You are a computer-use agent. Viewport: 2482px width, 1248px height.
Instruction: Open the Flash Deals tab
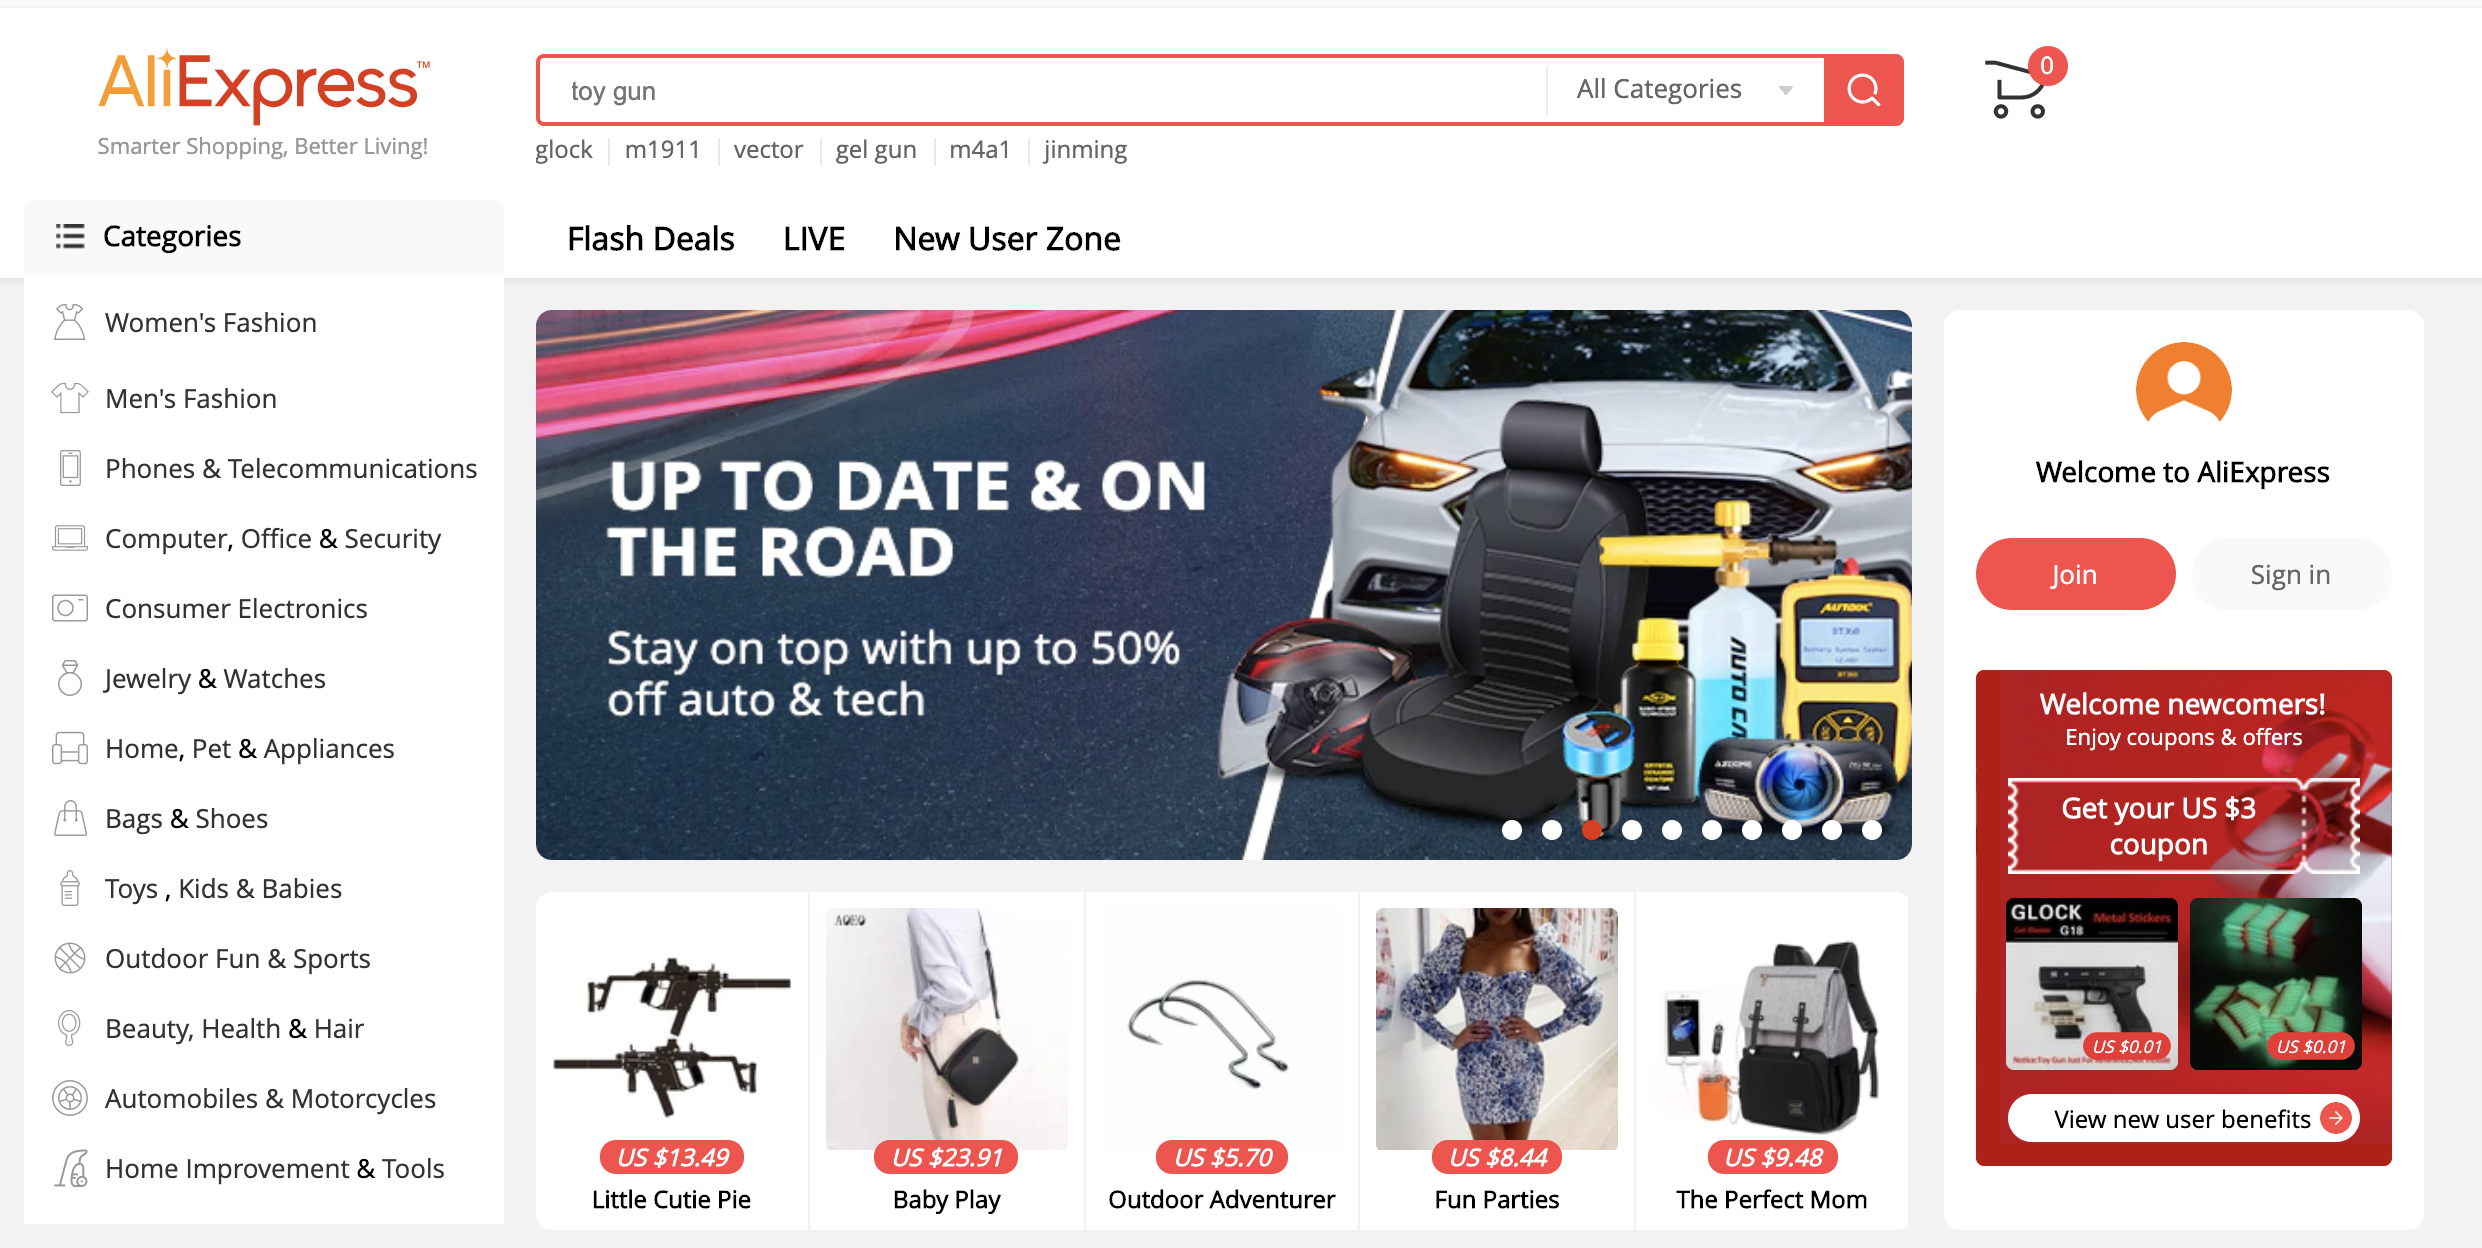[651, 239]
